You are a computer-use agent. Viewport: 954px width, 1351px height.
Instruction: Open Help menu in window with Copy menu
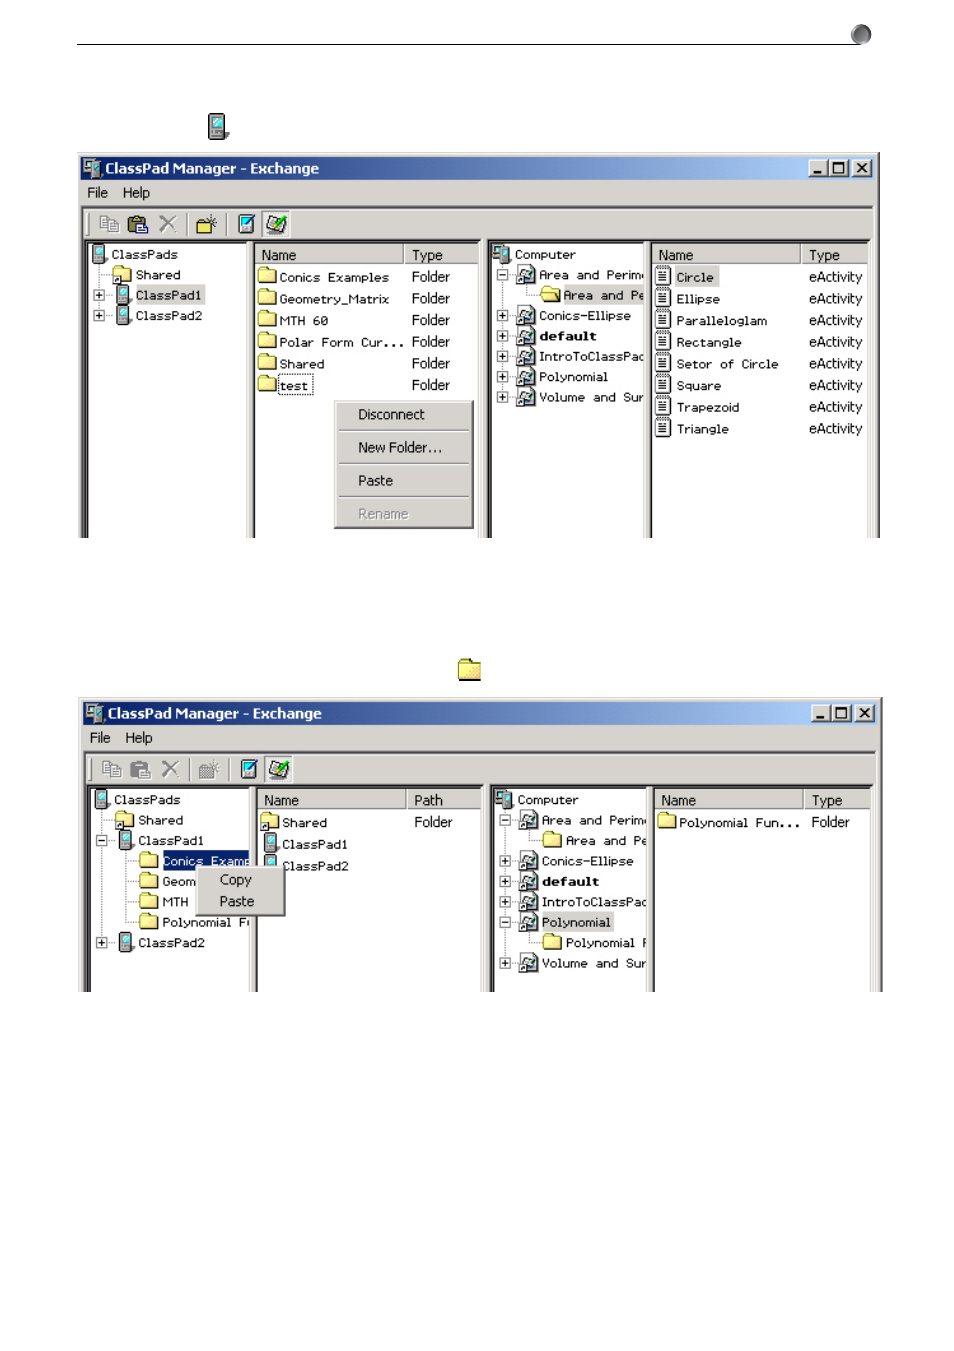point(139,738)
